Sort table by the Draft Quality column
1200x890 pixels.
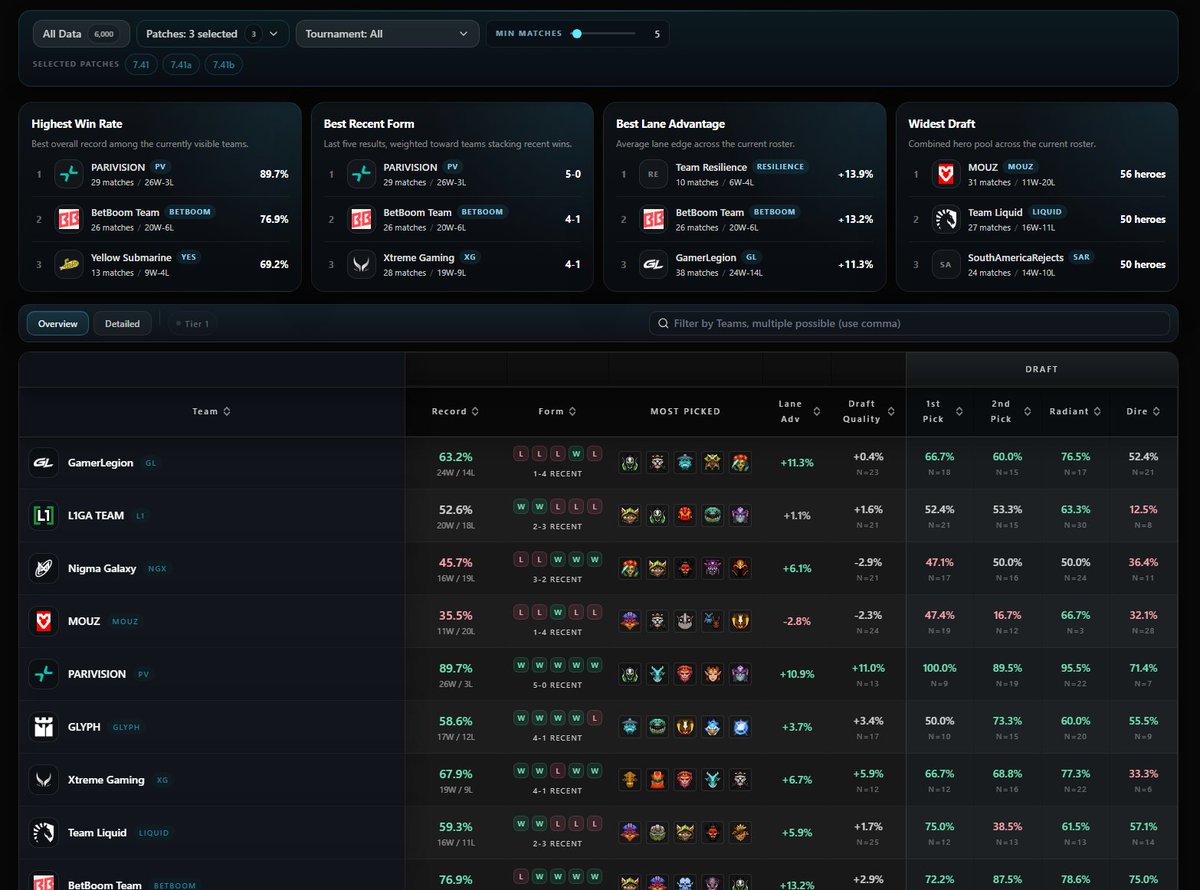click(x=868, y=411)
